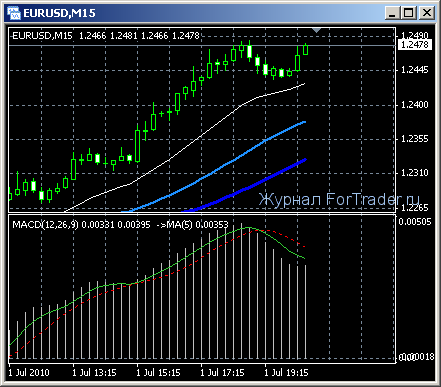
Task: Select the light blue moving average line
Action: 234,160
